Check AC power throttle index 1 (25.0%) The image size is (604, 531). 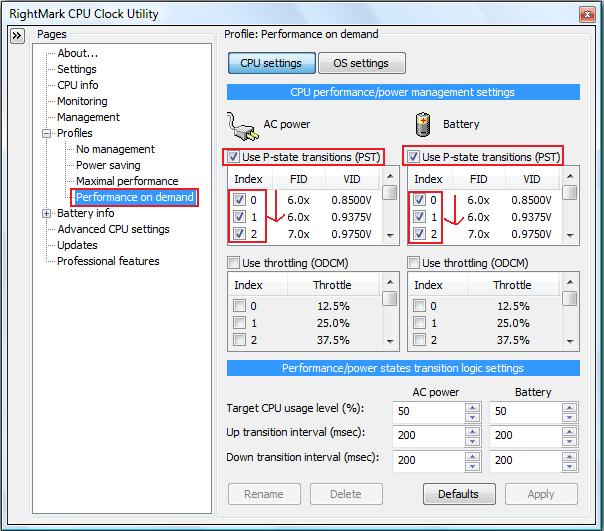click(239, 323)
